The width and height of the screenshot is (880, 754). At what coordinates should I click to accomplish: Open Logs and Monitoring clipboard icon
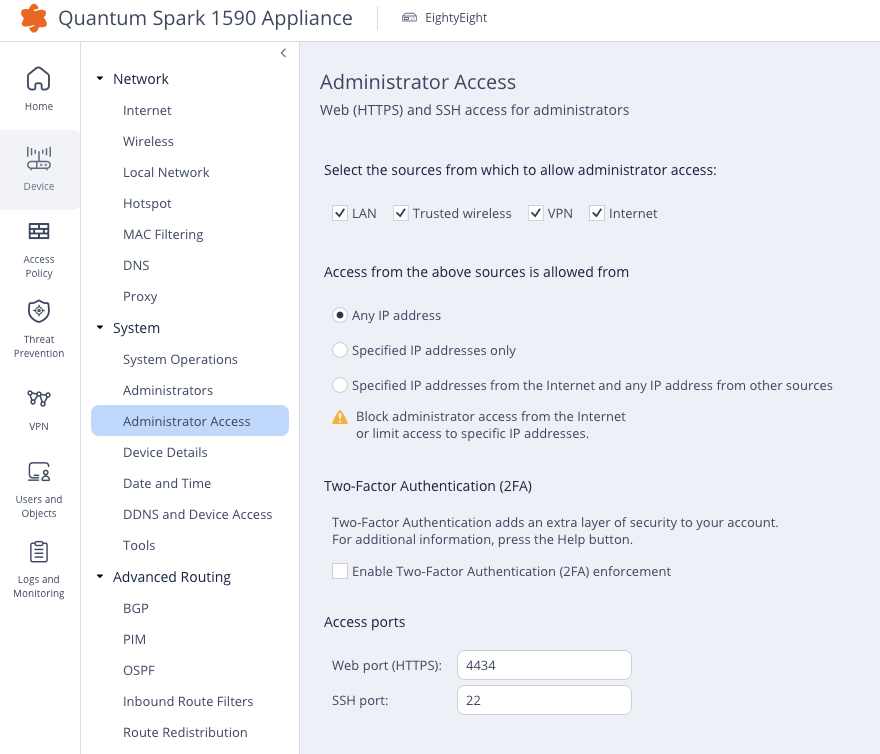39,552
